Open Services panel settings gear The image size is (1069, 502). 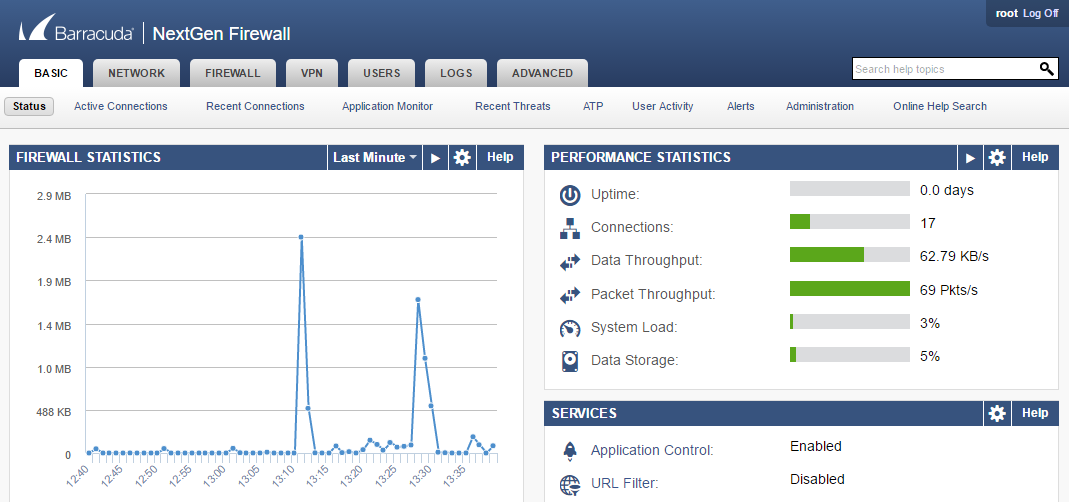[x=997, y=413]
